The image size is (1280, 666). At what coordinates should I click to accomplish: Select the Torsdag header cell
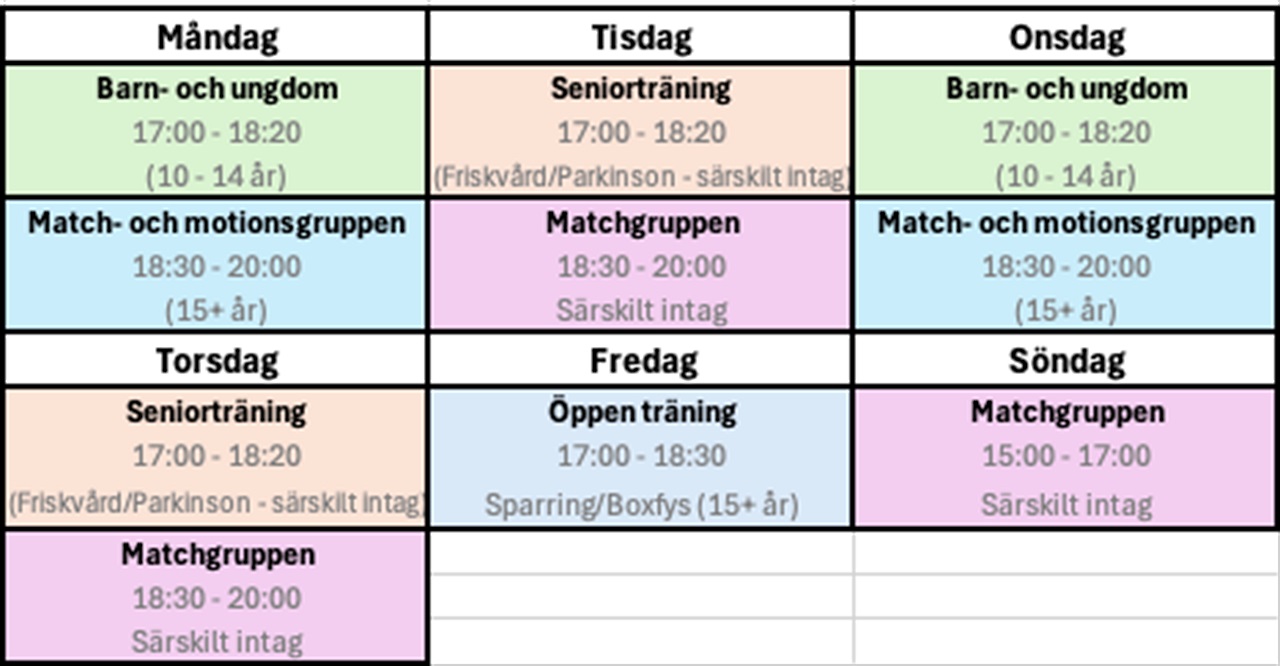217,361
